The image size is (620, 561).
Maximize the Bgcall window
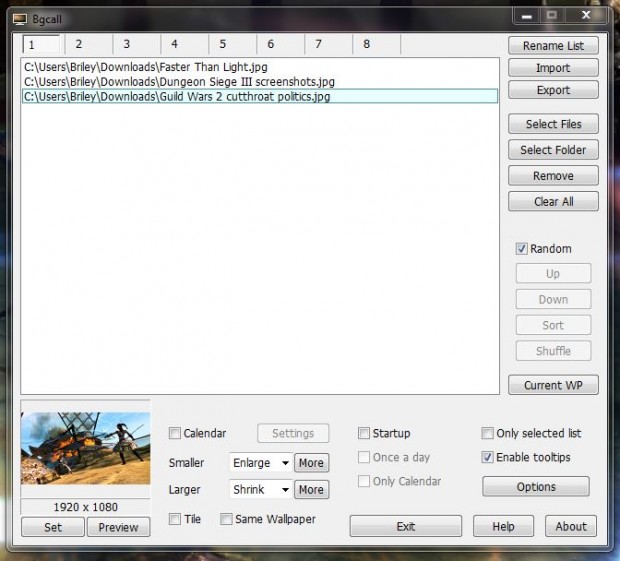[x=552, y=16]
